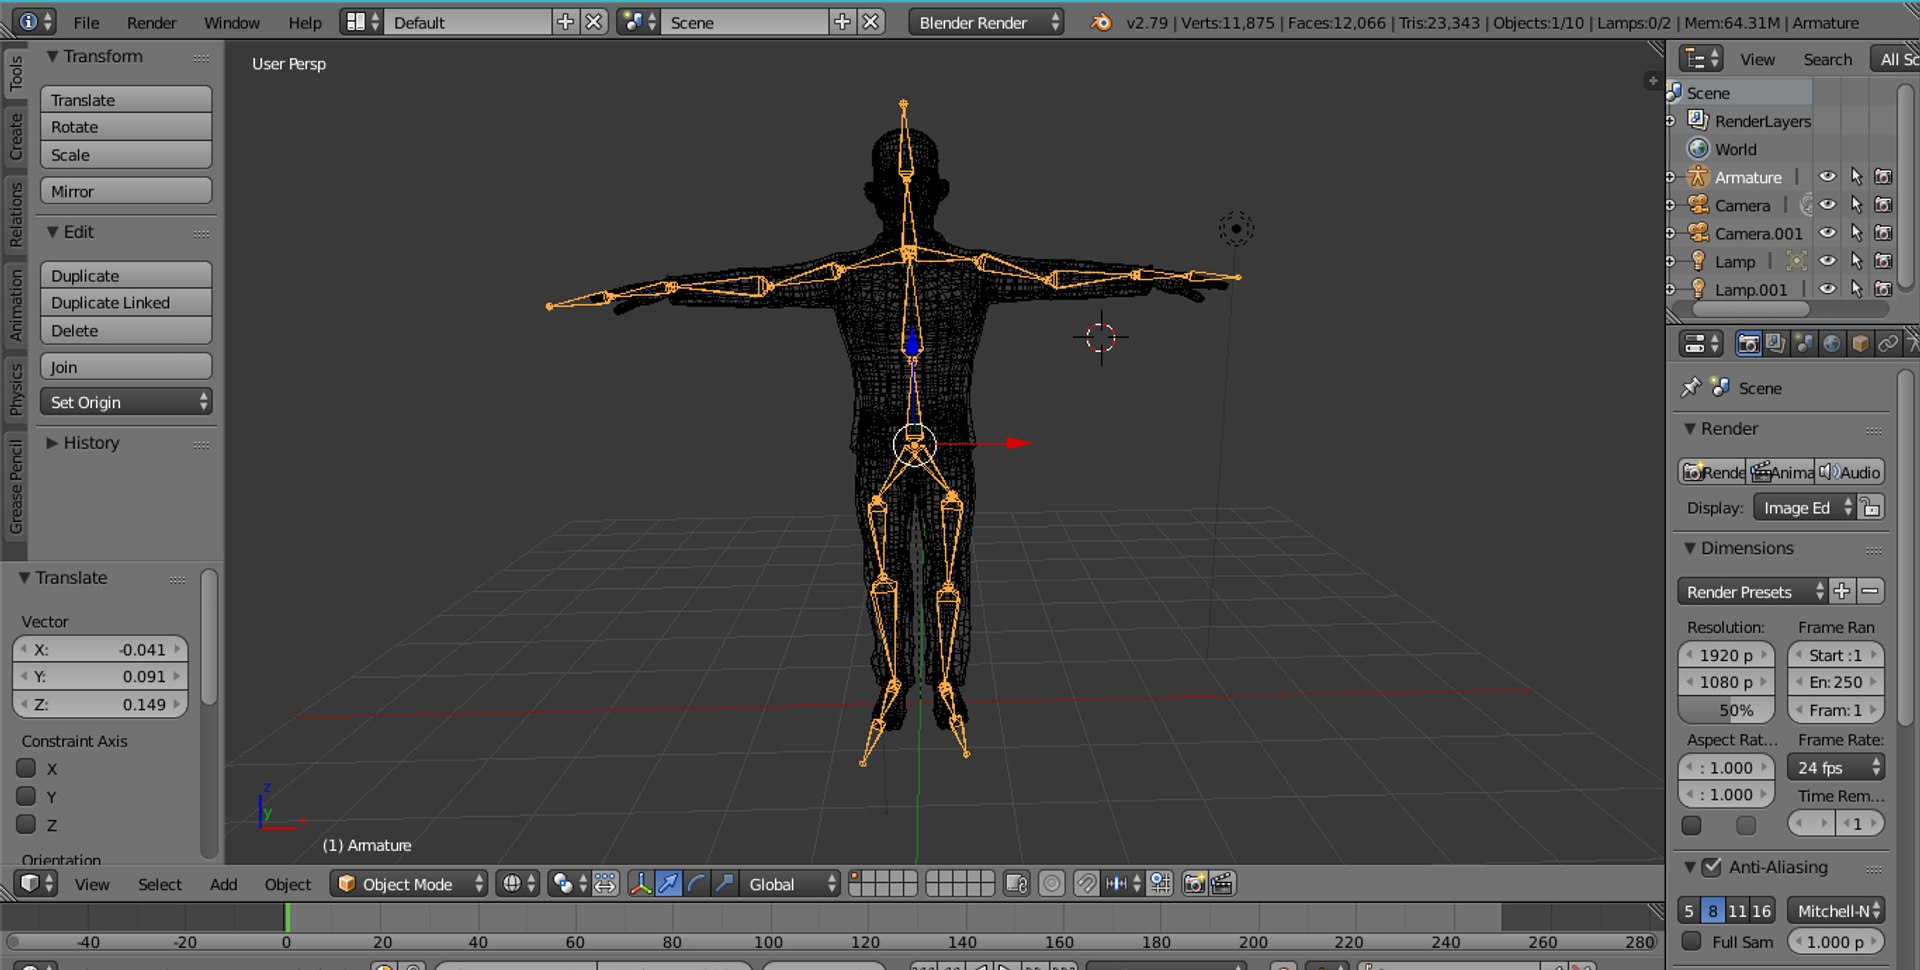This screenshot has height=970, width=1920.
Task: Toggle the 3D manipulator widget icon
Action: coord(640,884)
